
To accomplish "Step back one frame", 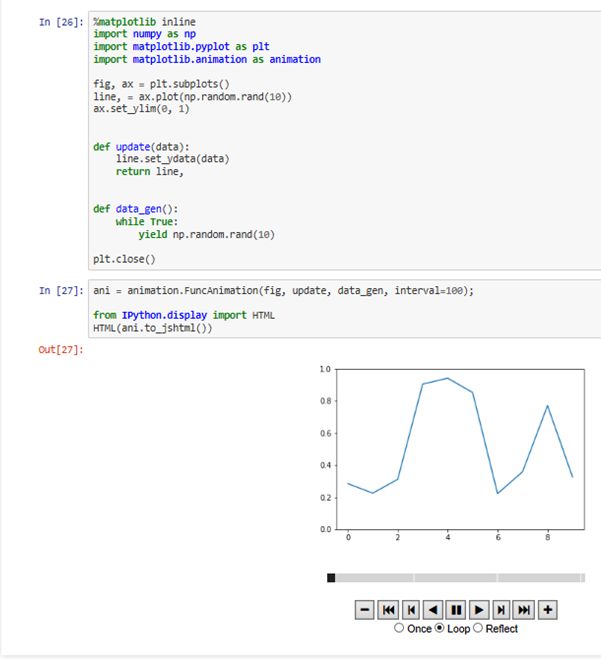I will pyautogui.click(x=411, y=609).
